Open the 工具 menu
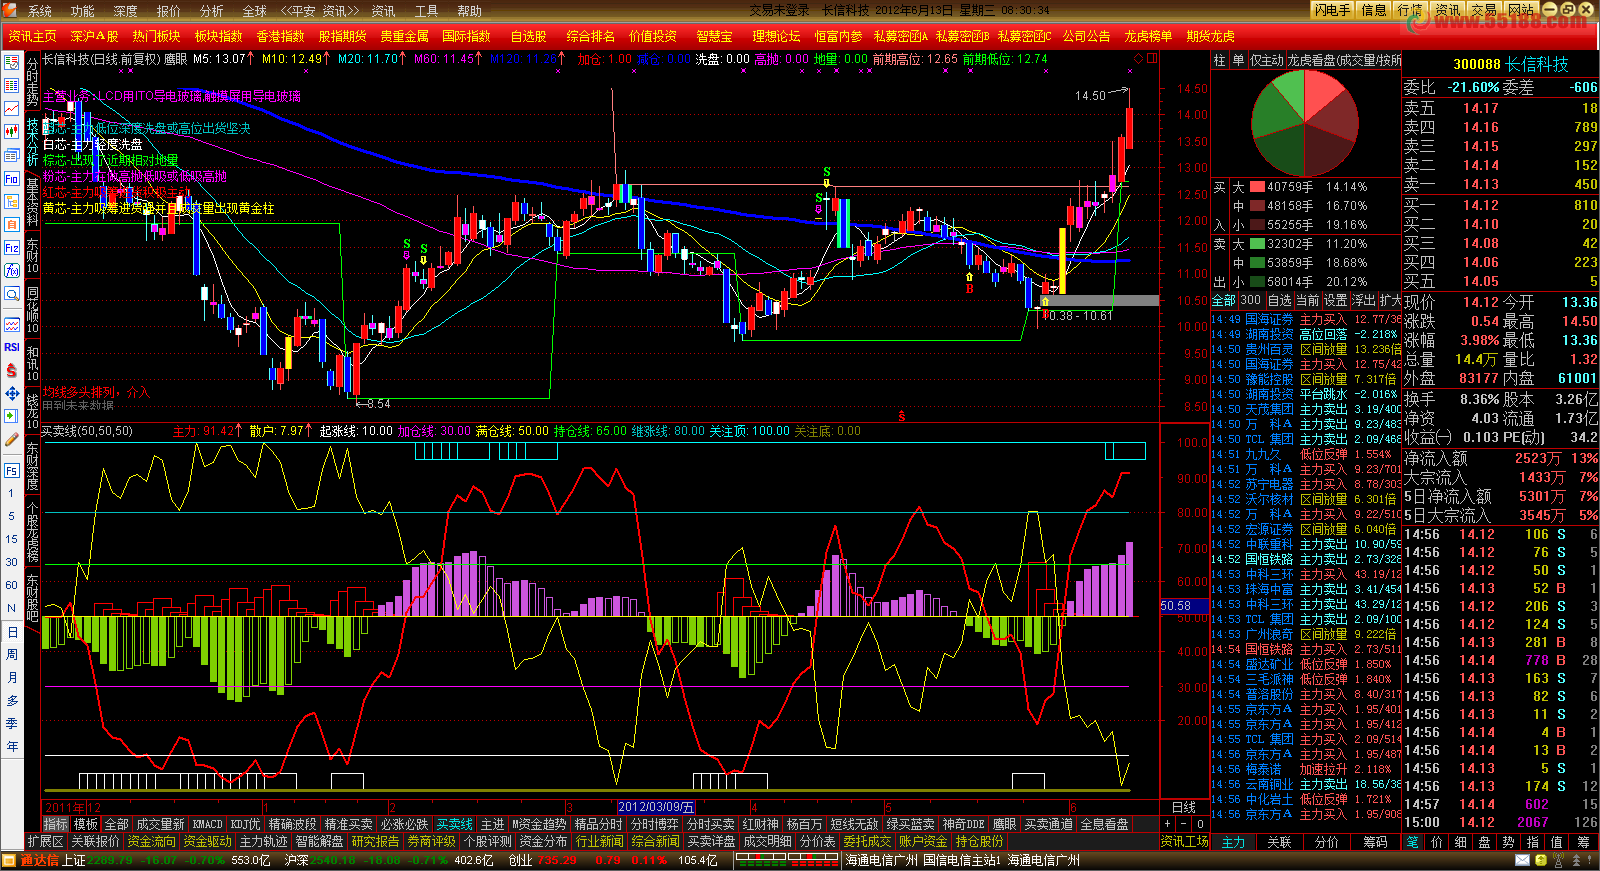 coord(427,11)
